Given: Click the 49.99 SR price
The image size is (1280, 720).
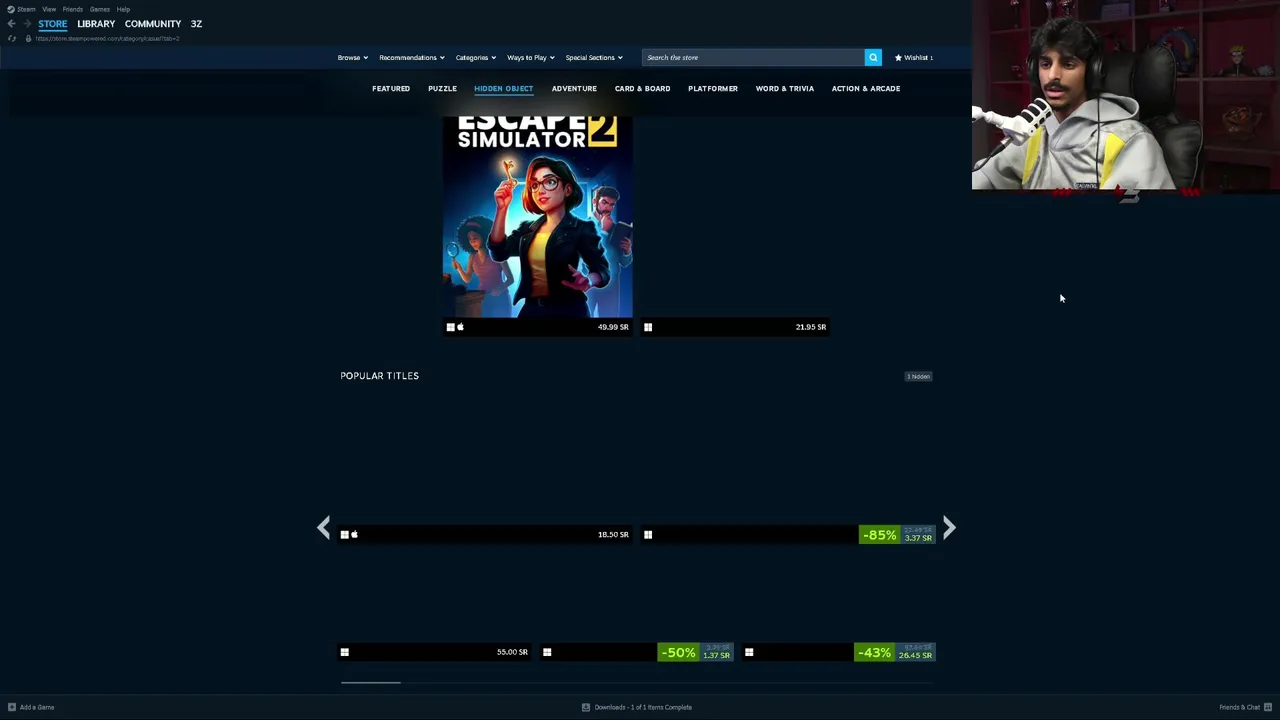Looking at the screenshot, I should [613, 327].
